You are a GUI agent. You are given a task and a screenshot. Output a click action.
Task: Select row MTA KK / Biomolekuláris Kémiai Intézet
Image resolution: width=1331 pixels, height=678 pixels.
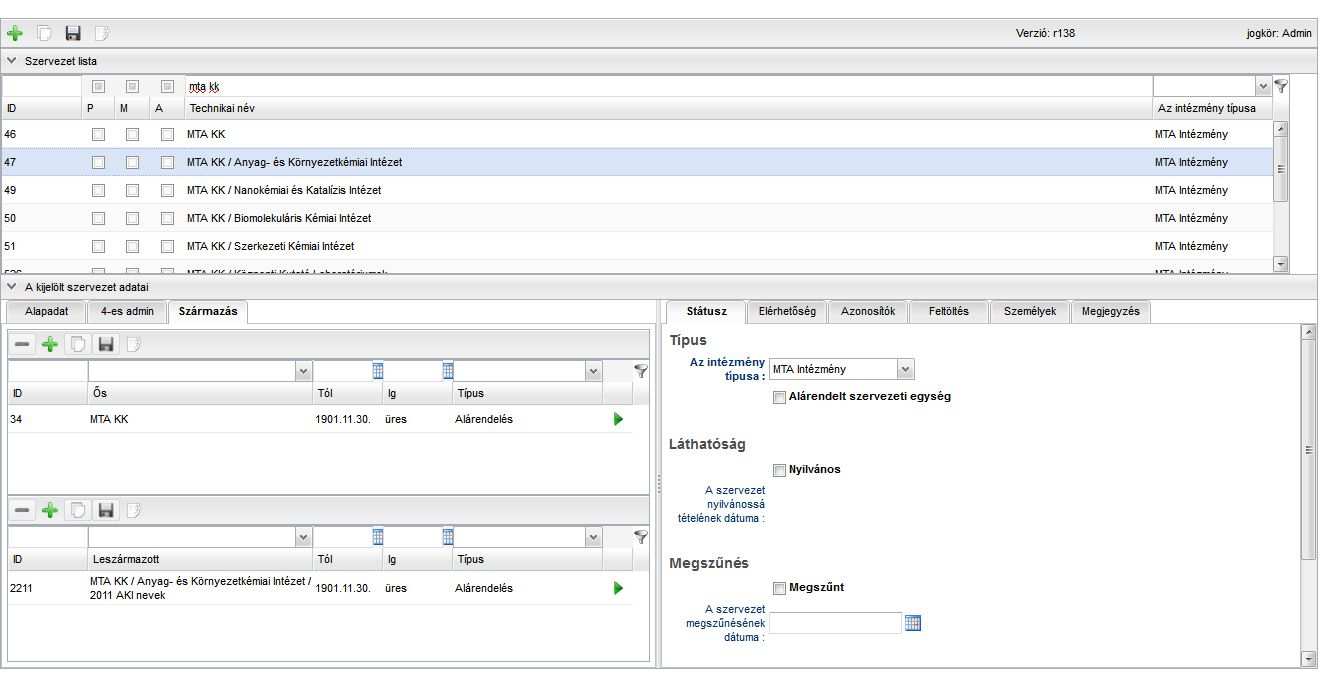point(638,218)
